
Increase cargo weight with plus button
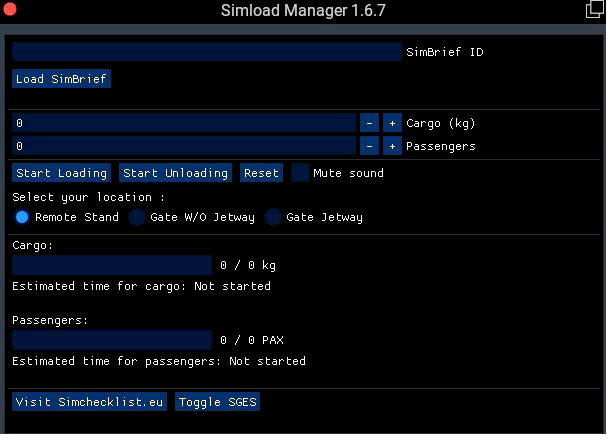[392, 123]
